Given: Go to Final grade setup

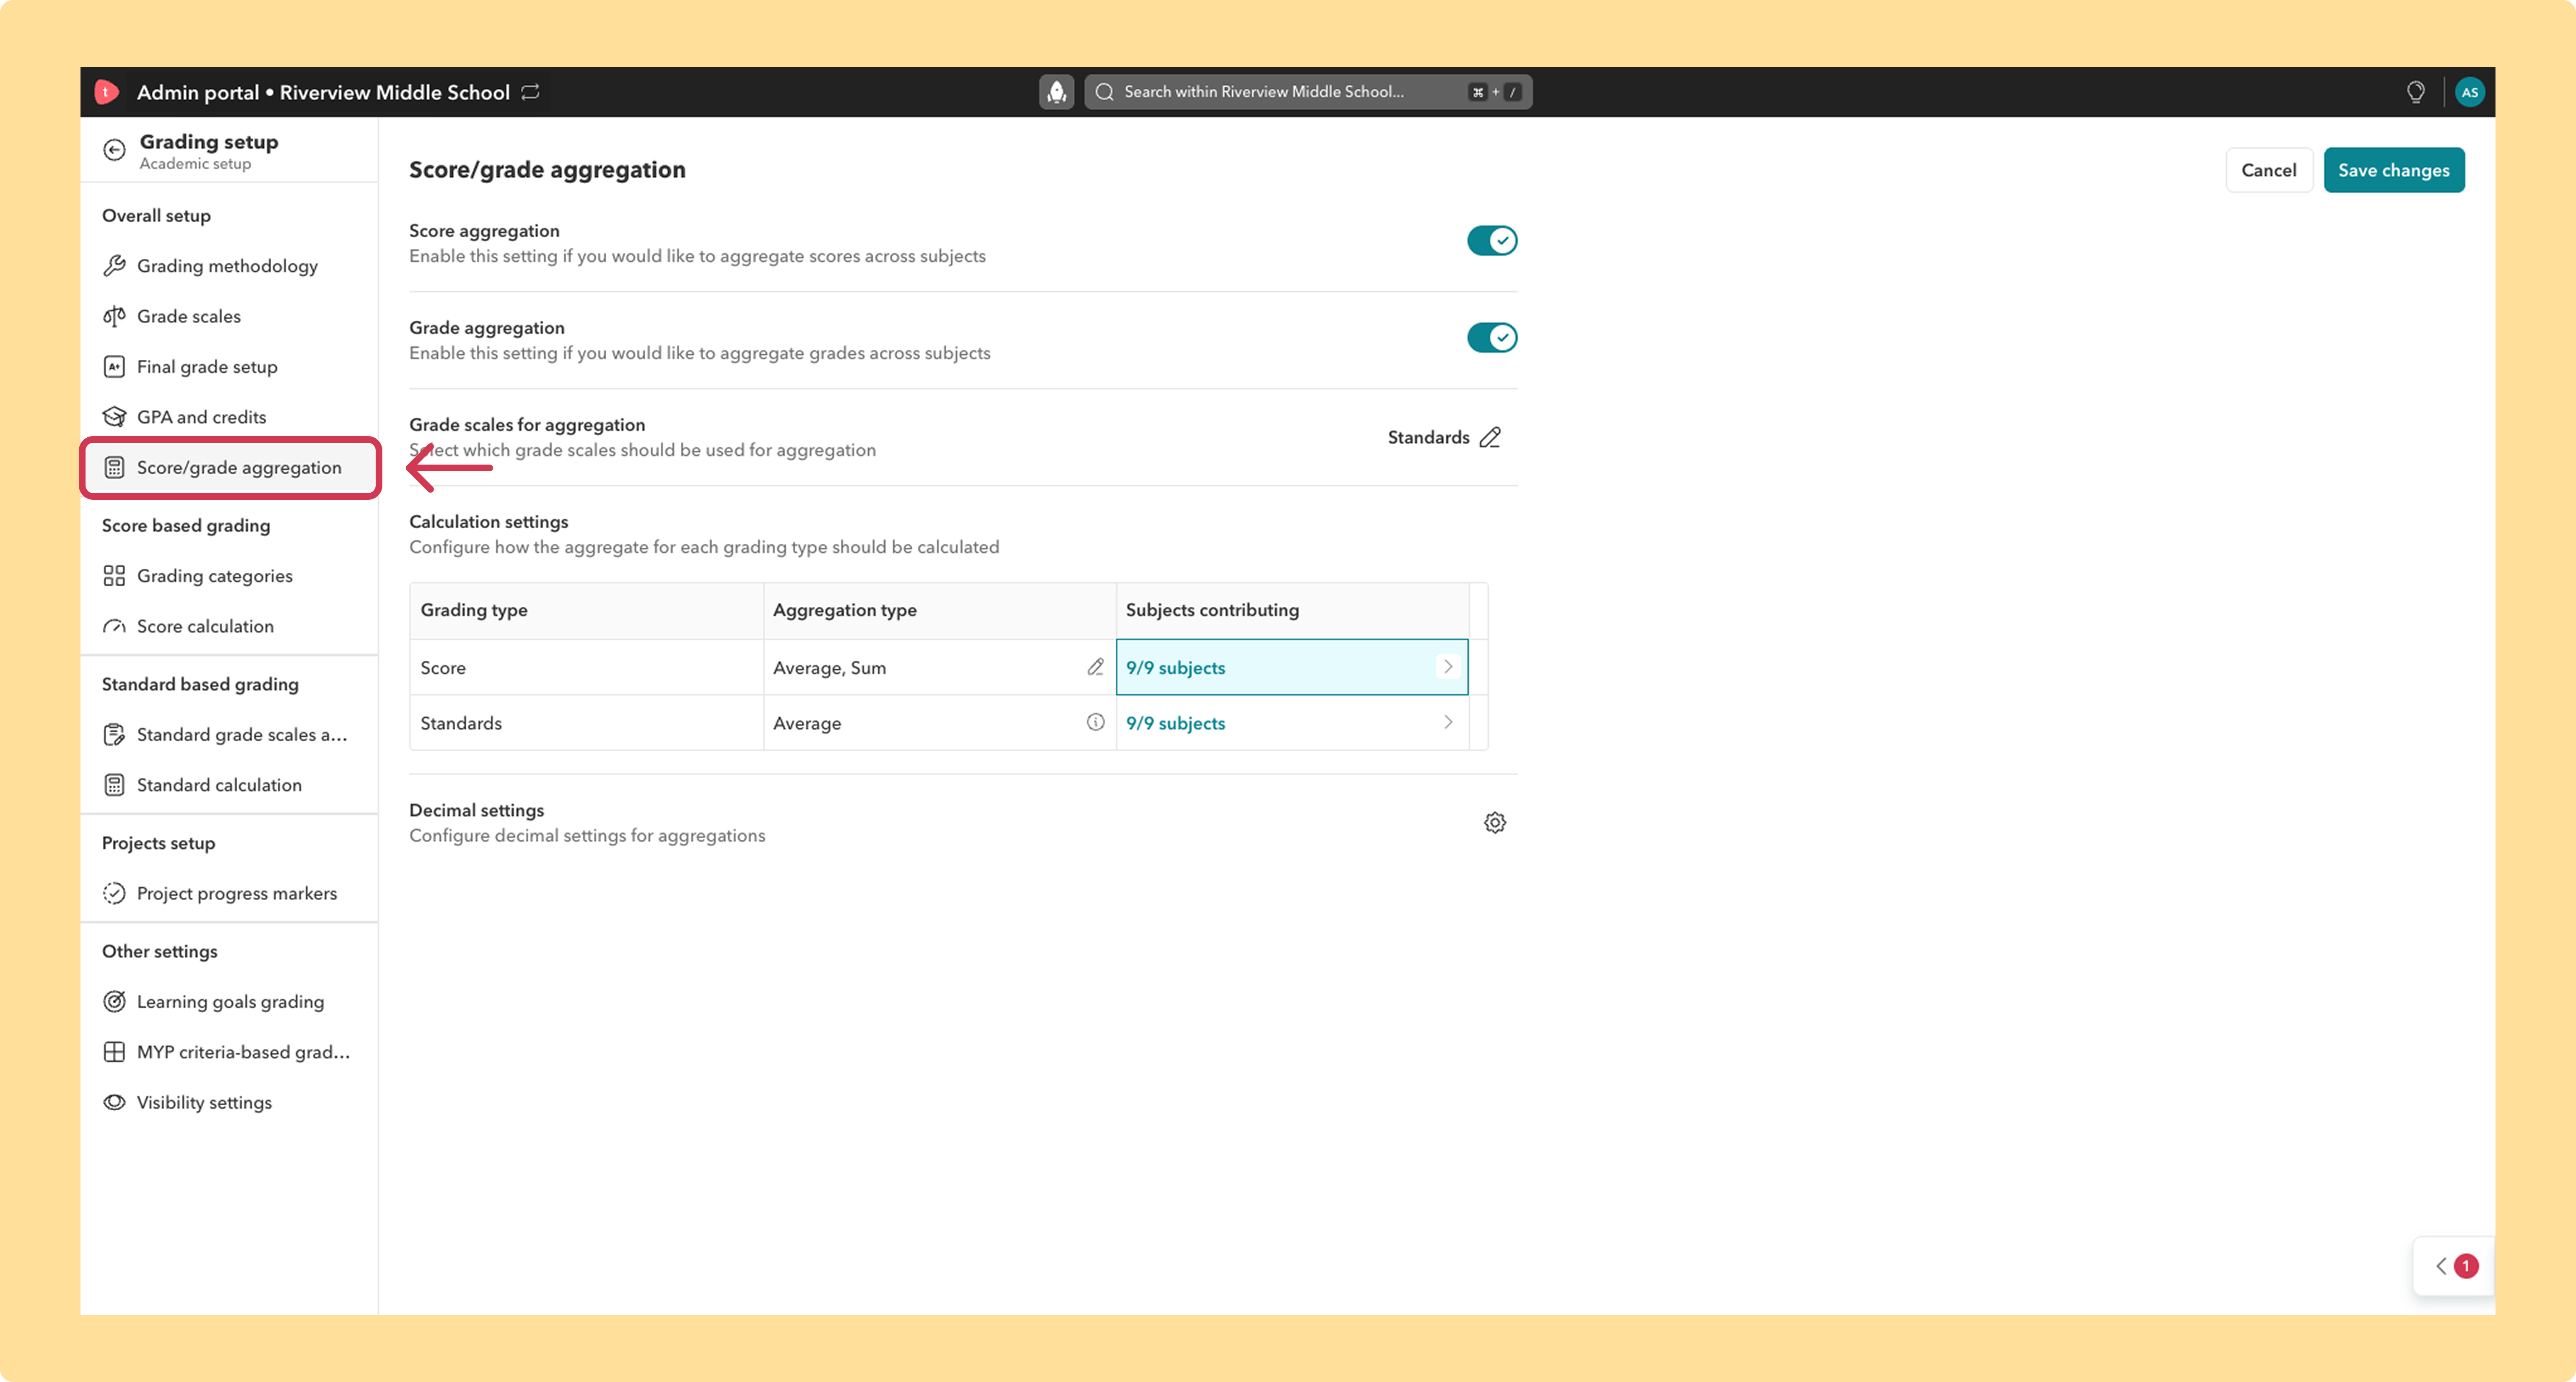Looking at the screenshot, I should [x=229, y=367].
